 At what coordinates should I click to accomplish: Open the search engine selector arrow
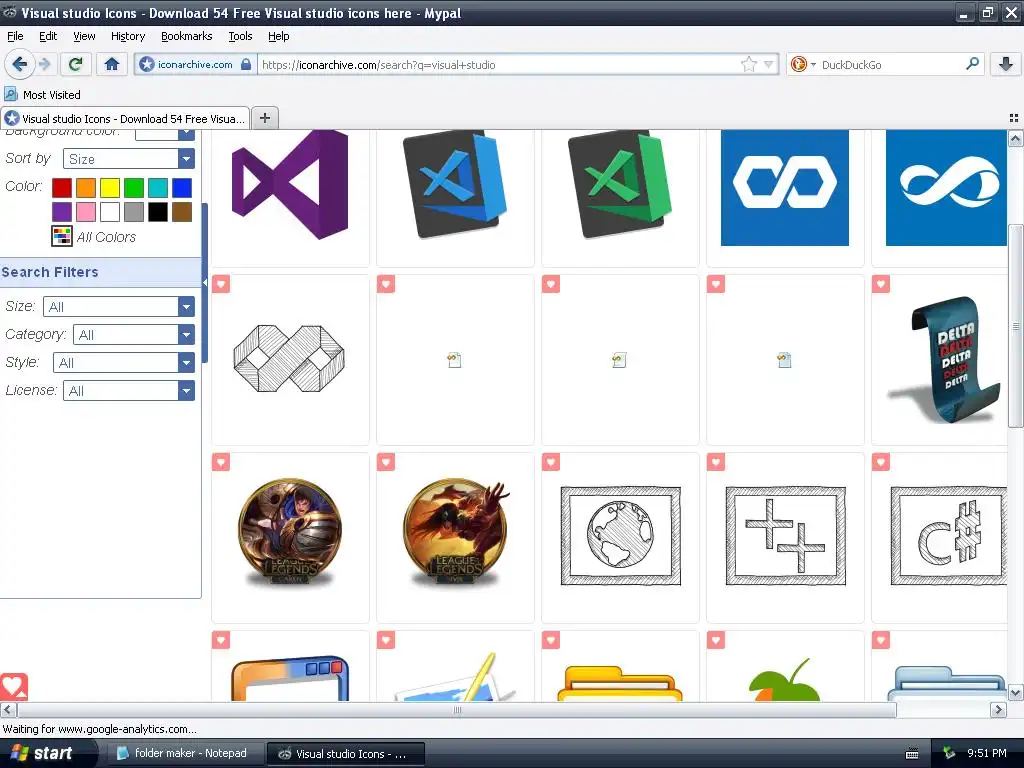pyautogui.click(x=813, y=65)
